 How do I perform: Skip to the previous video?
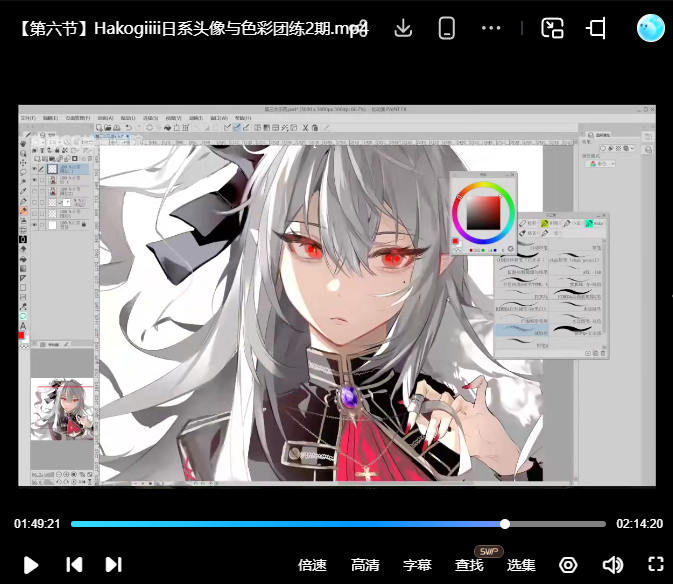[x=74, y=565]
